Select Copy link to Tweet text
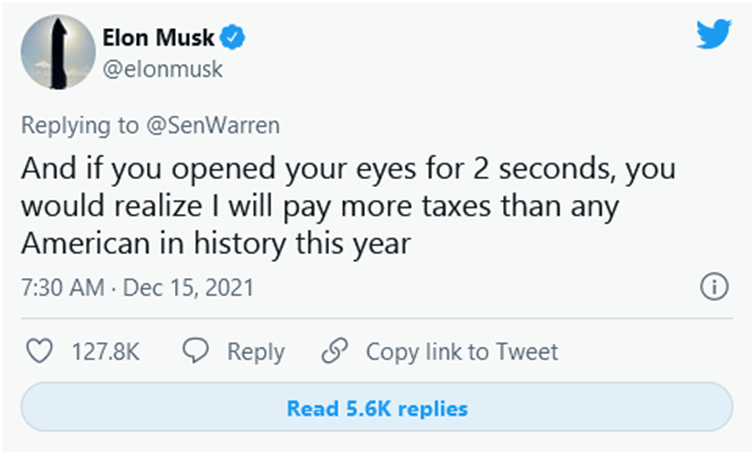This screenshot has height=454, width=754. (x=462, y=352)
